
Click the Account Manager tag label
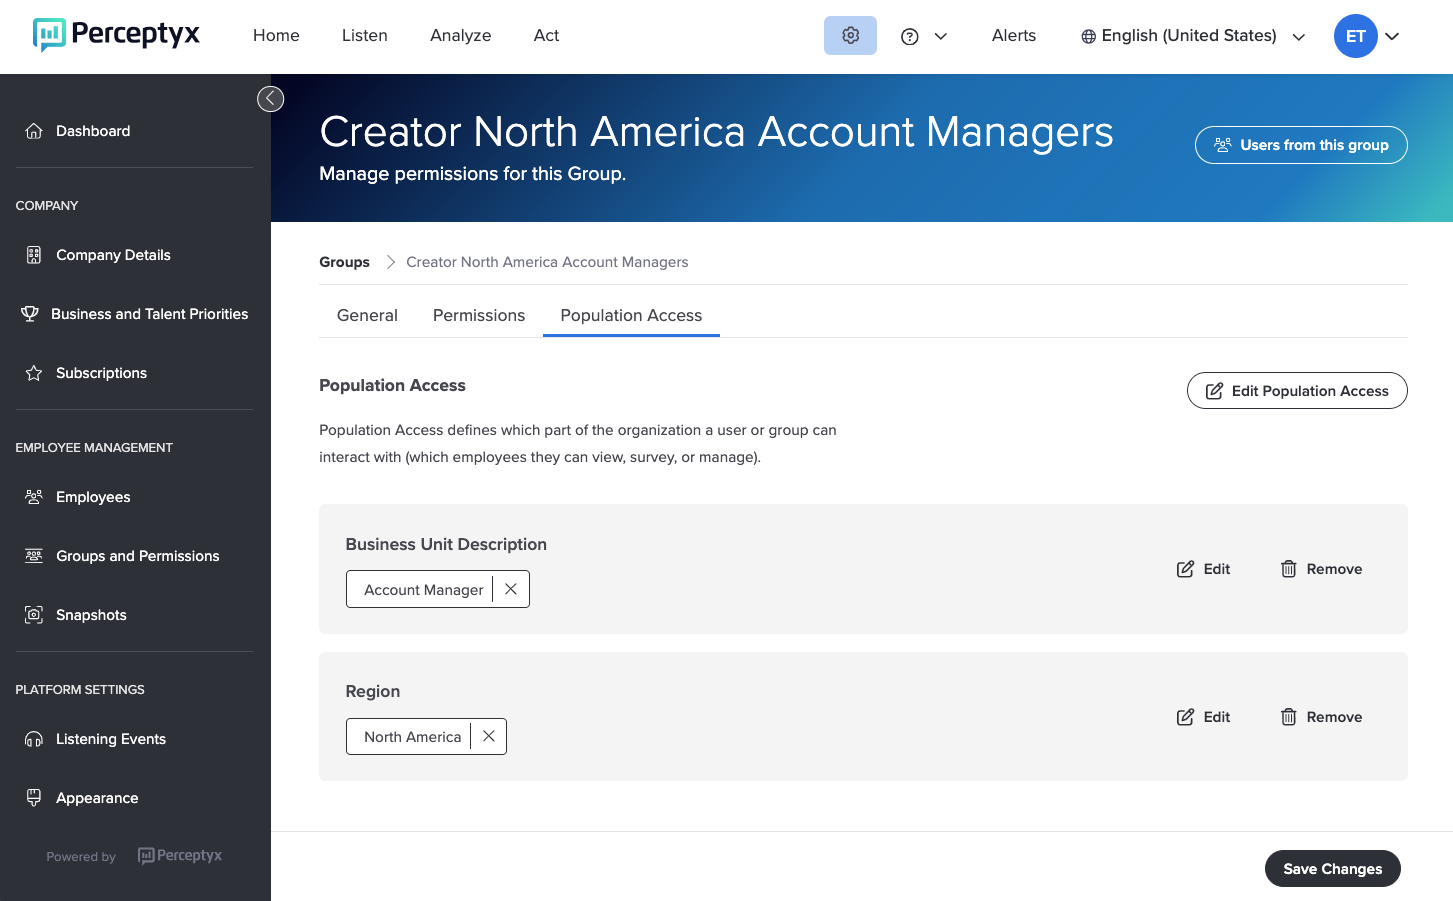click(424, 590)
